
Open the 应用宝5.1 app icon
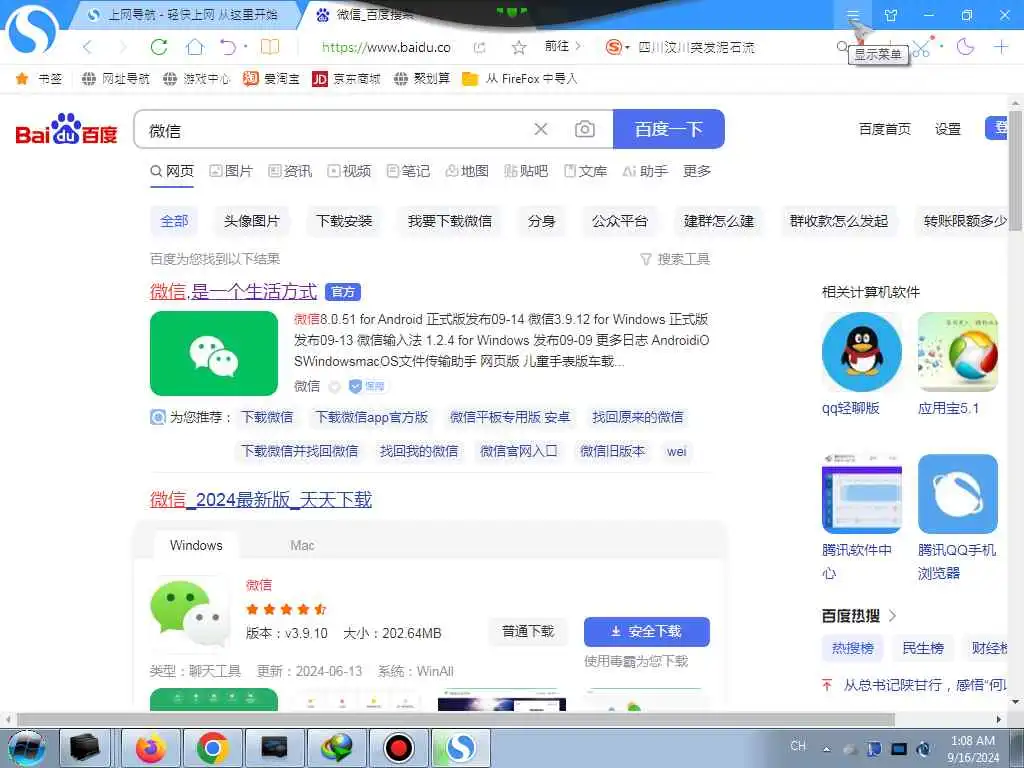pyautogui.click(x=957, y=352)
